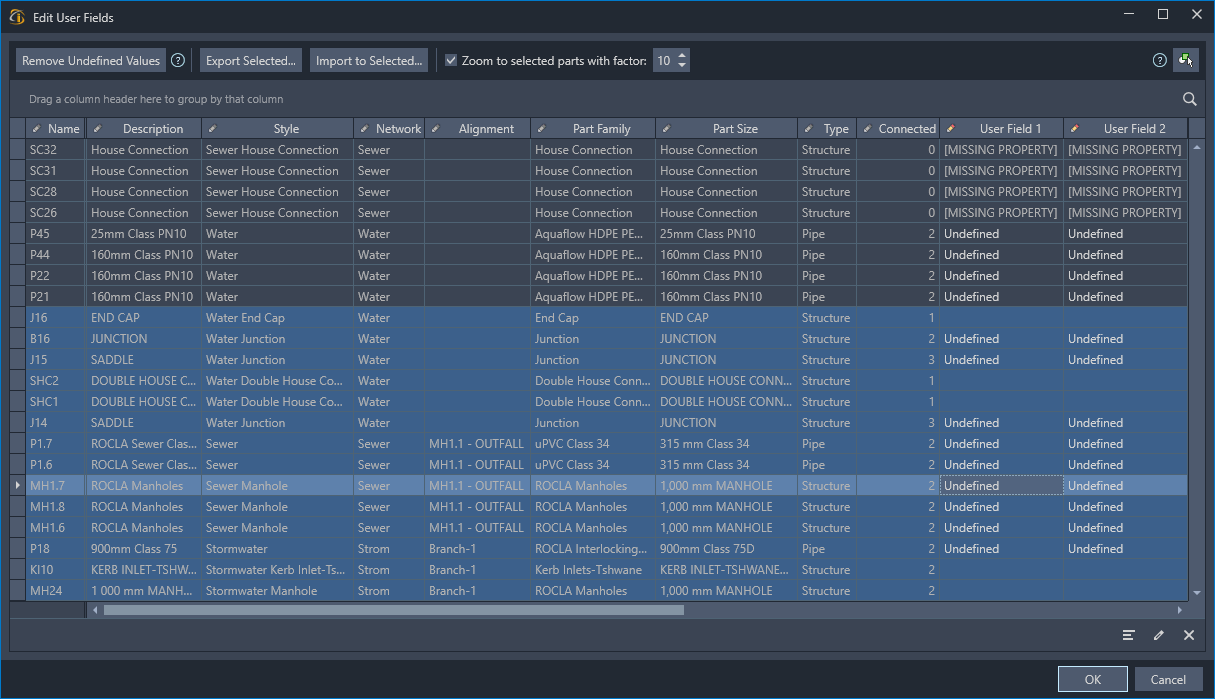The height and width of the screenshot is (699, 1215).
Task: Increase the zoom factor with up arrow
Action: (682, 56)
